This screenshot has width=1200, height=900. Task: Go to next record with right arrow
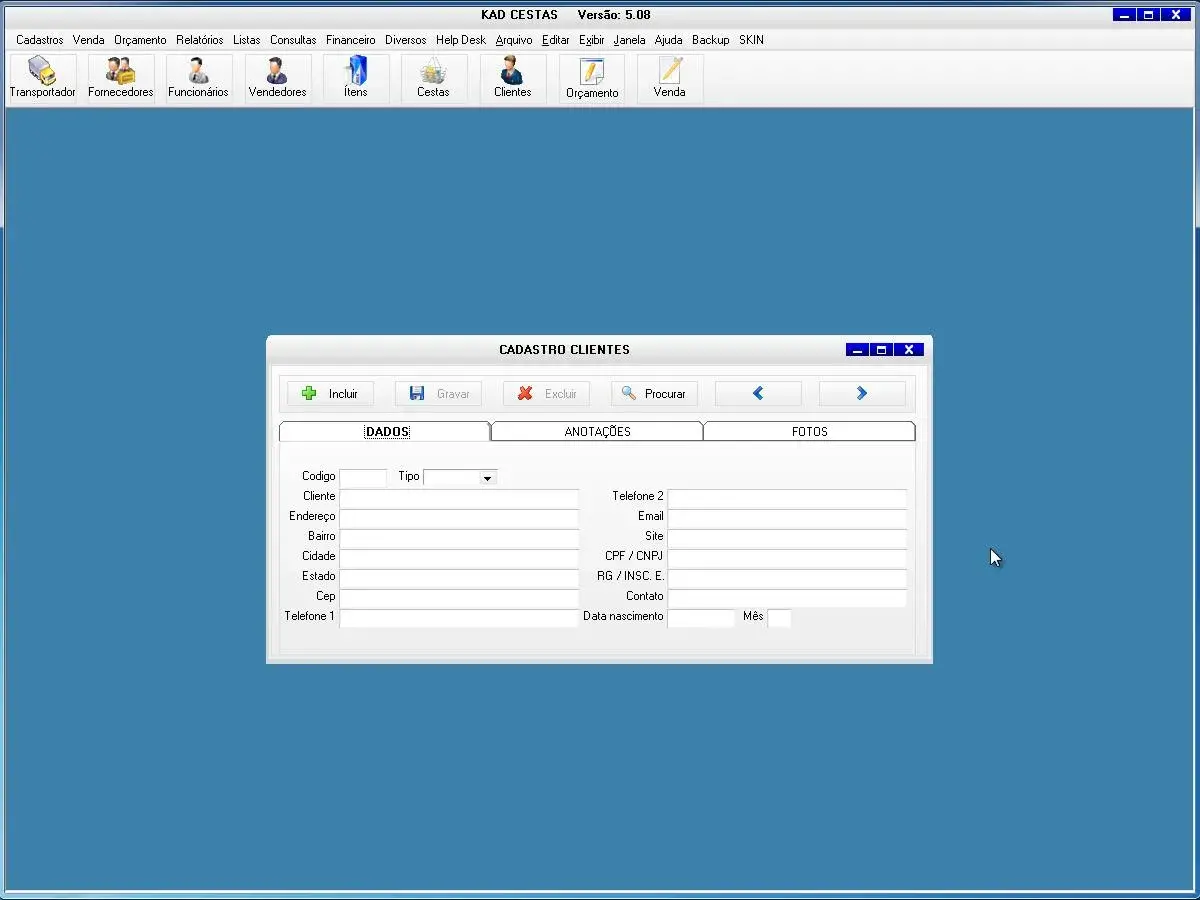pos(861,394)
